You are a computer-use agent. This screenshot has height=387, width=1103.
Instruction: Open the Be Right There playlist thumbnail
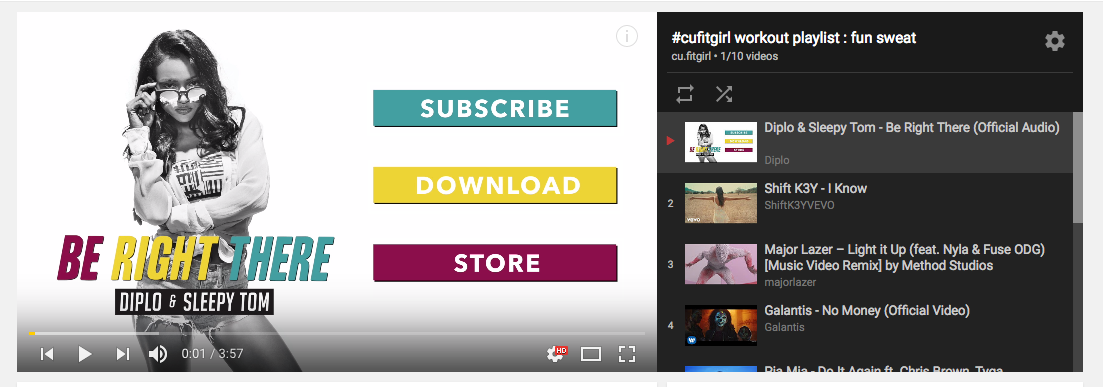pyautogui.click(x=720, y=142)
